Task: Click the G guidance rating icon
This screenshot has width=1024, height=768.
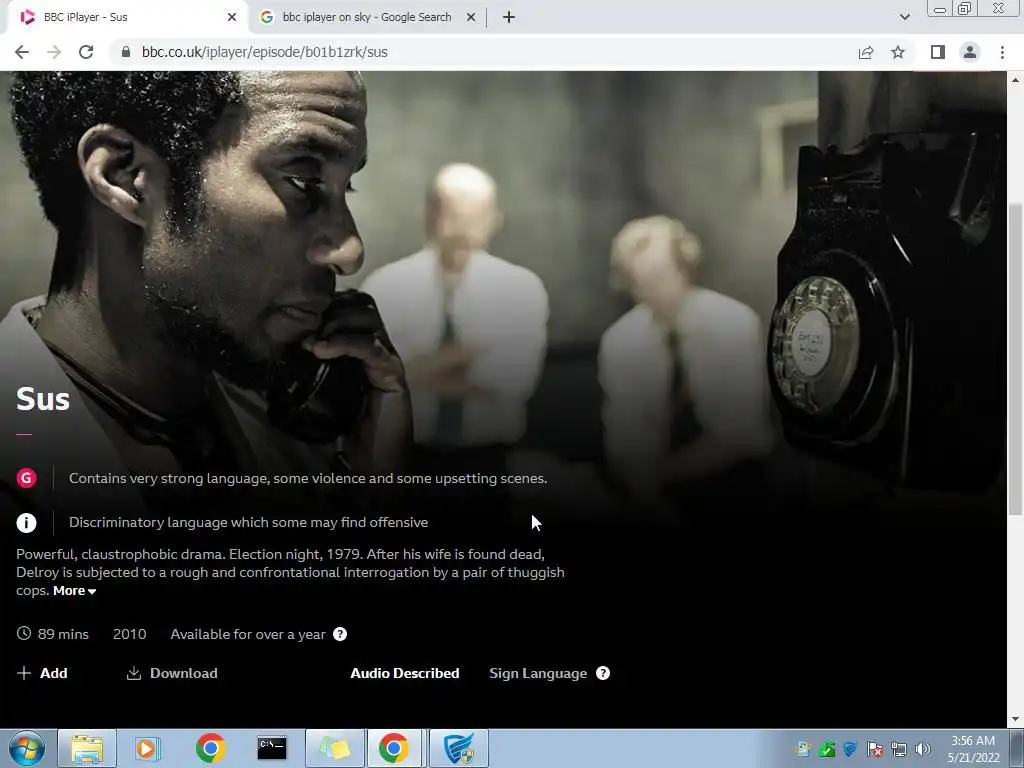Action: tap(26, 478)
